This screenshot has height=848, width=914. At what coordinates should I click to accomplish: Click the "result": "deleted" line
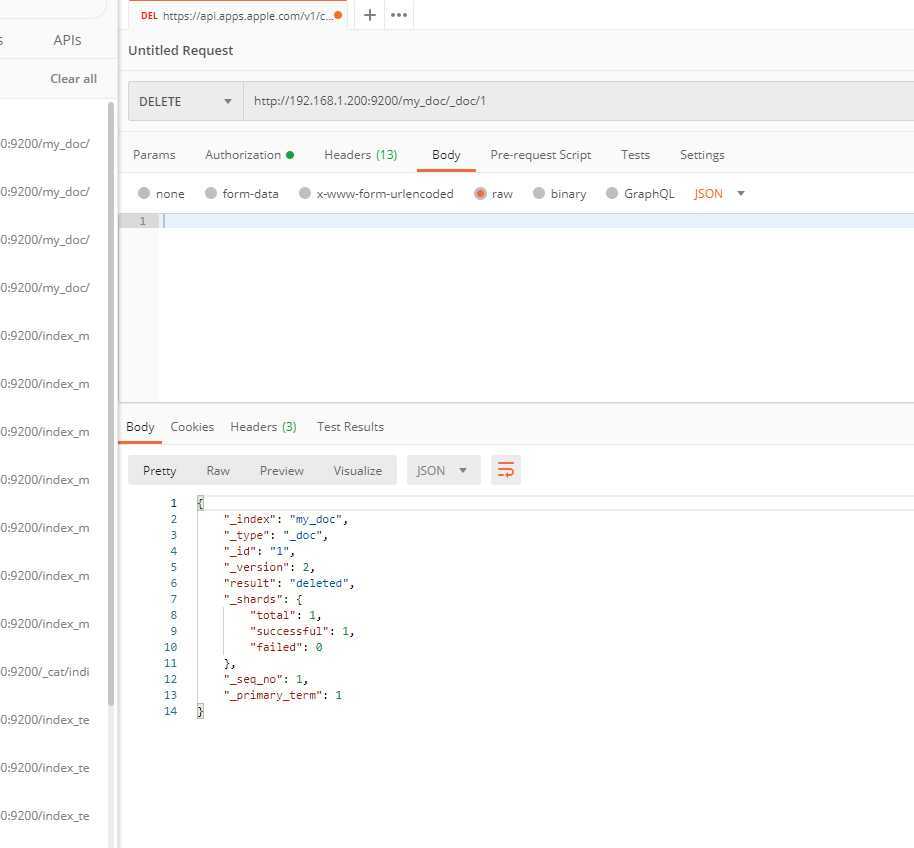(289, 583)
